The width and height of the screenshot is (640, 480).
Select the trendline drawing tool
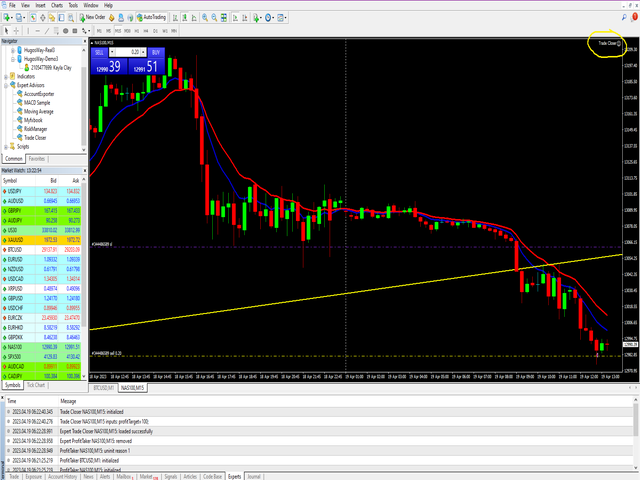[x=47, y=31]
